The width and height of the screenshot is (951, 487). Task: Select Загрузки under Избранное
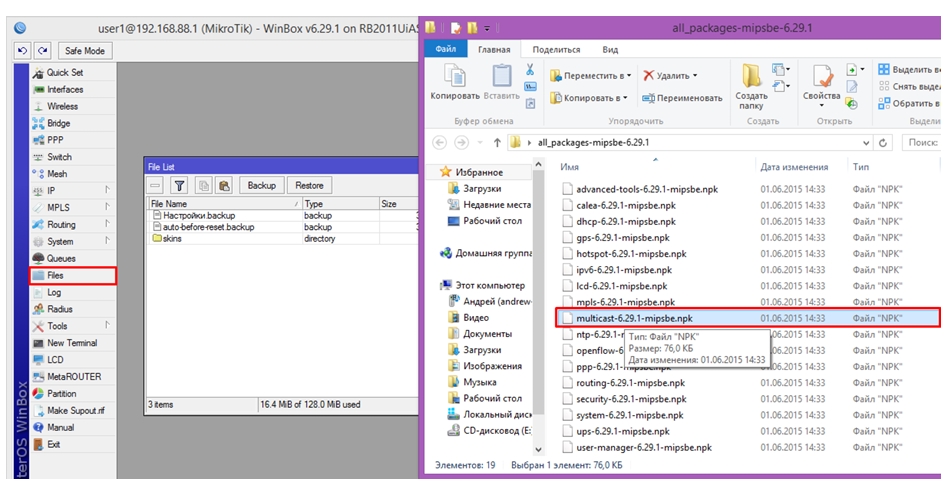475,189
